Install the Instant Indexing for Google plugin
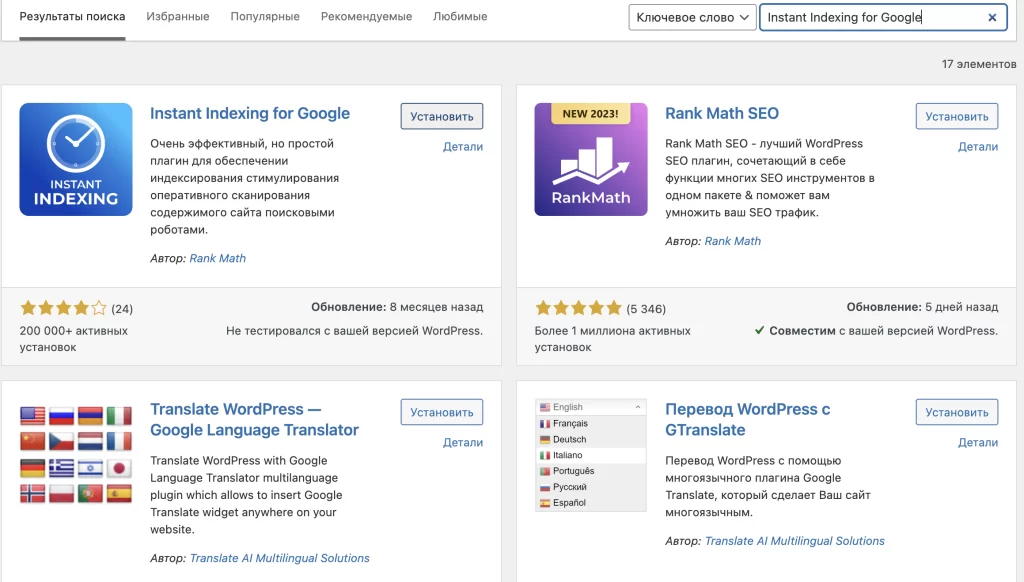Screen dimensions: 1024x582 (x=442, y=116)
